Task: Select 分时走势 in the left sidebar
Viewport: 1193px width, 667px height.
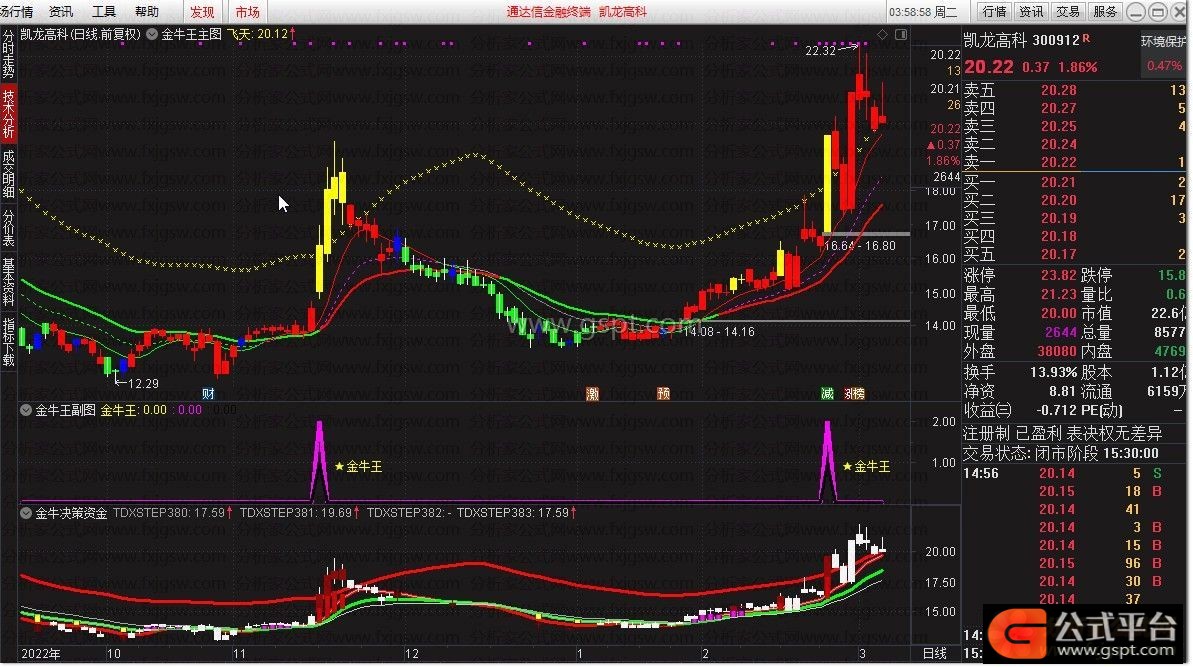Action: click(8, 54)
